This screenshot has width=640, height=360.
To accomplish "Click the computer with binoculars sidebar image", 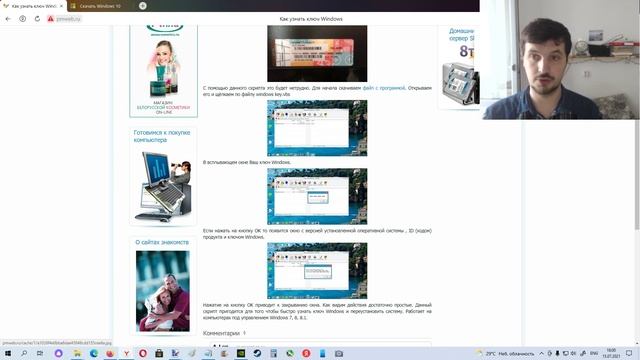I will coord(162,186).
